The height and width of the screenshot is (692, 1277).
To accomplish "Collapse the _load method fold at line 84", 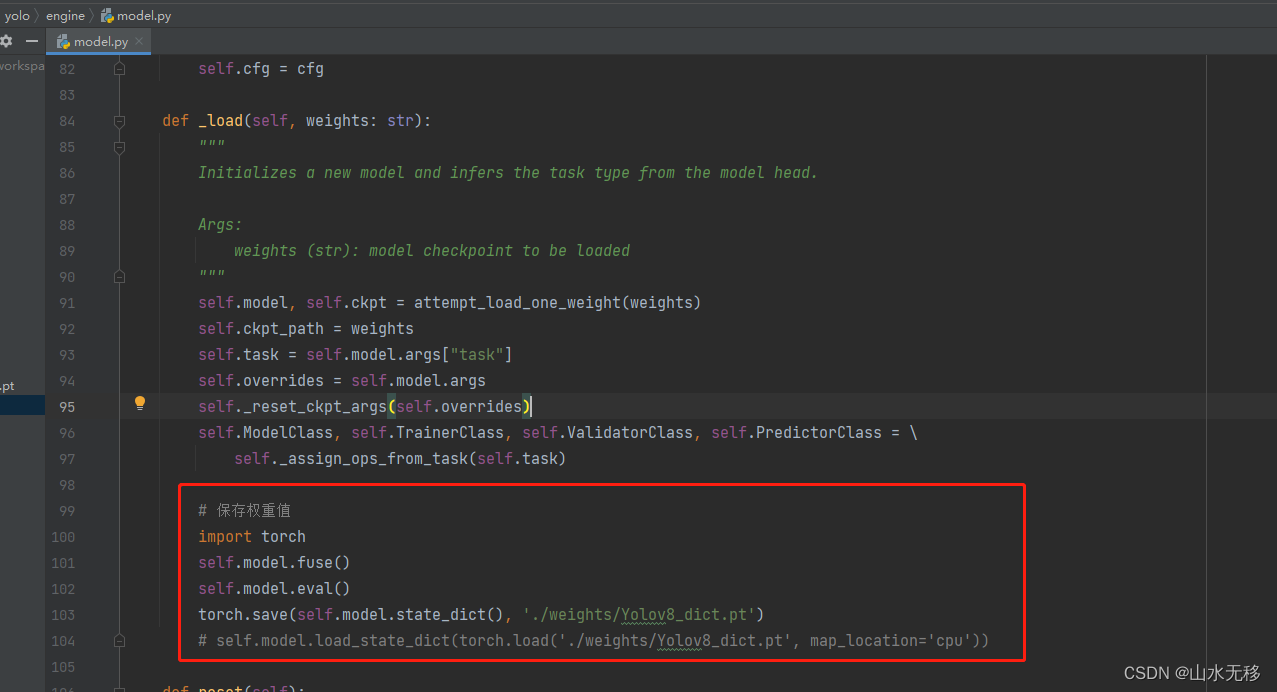I will click(x=119, y=121).
